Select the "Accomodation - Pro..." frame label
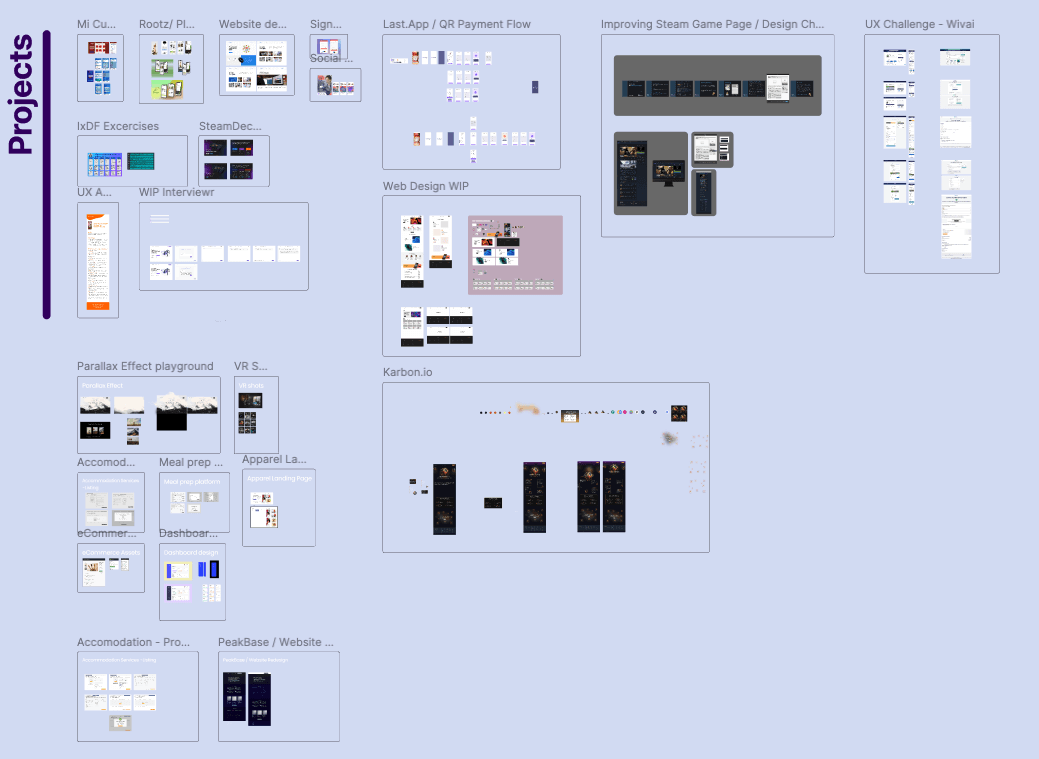The image size is (1039, 759). (x=133, y=642)
